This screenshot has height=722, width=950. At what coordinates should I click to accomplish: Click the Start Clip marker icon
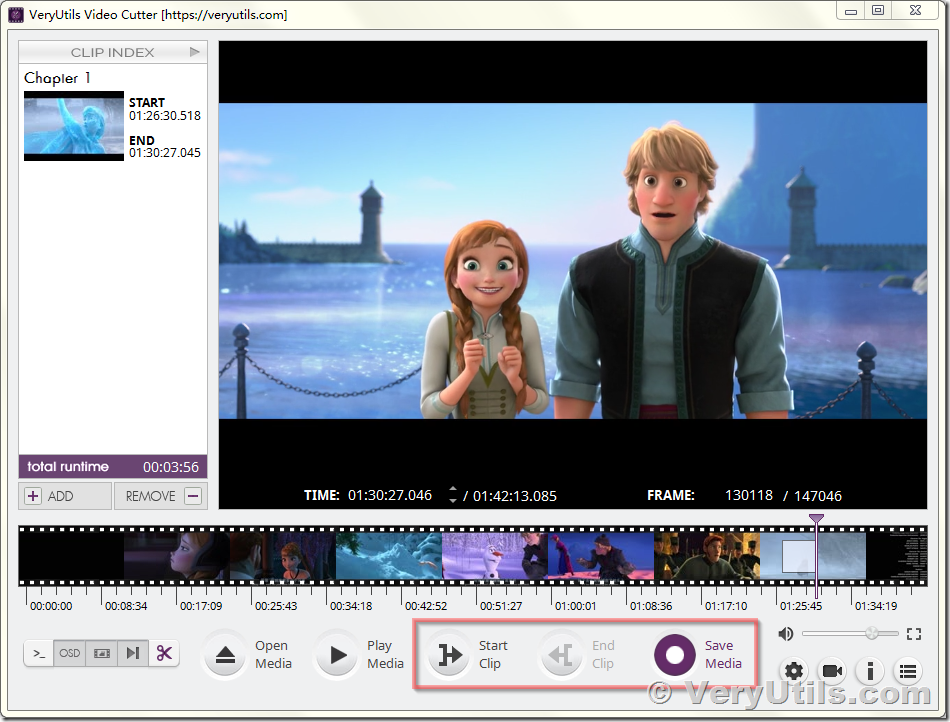tap(449, 655)
